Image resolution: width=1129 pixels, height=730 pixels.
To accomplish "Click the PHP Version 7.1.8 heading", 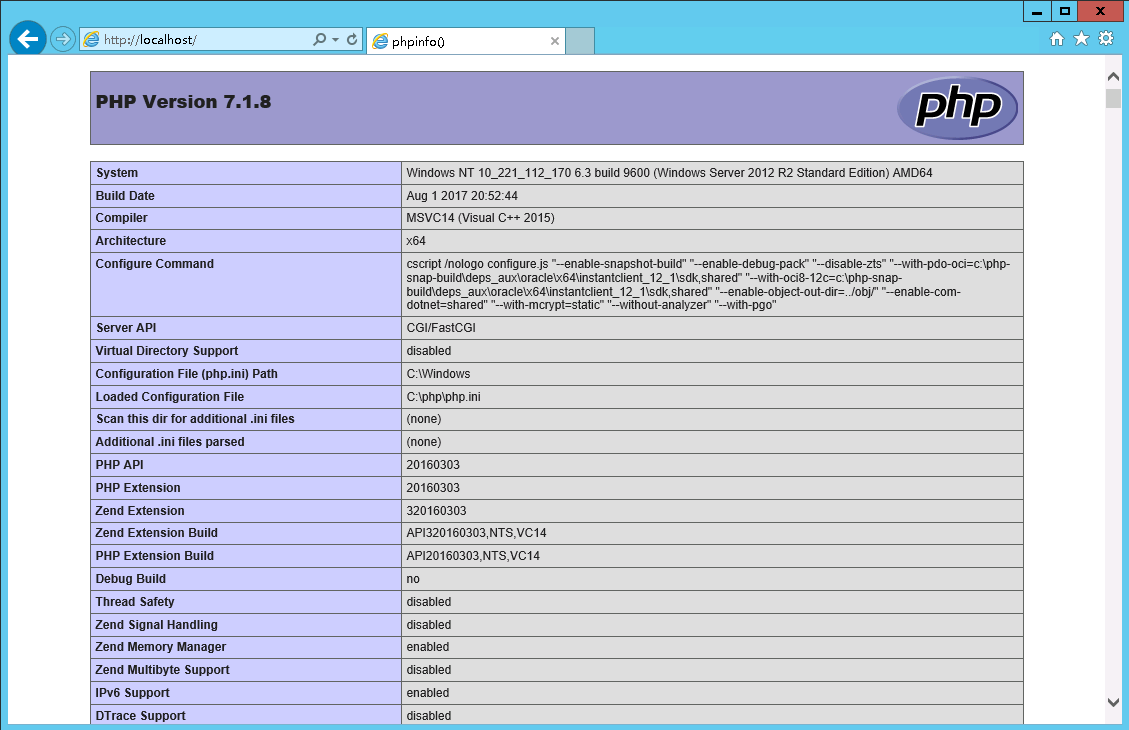I will coord(184,102).
